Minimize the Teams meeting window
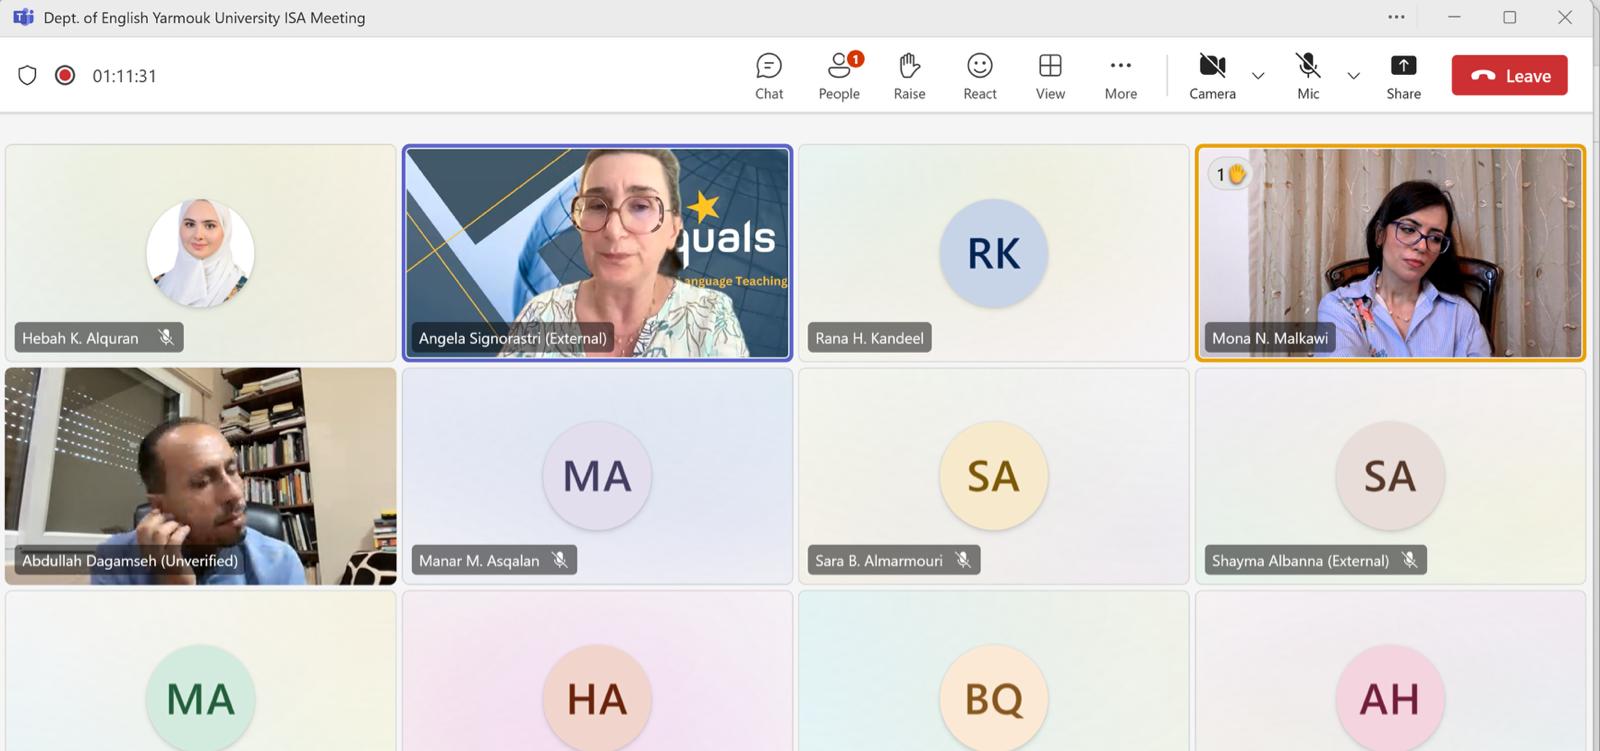The height and width of the screenshot is (751, 1600). coord(1454,17)
